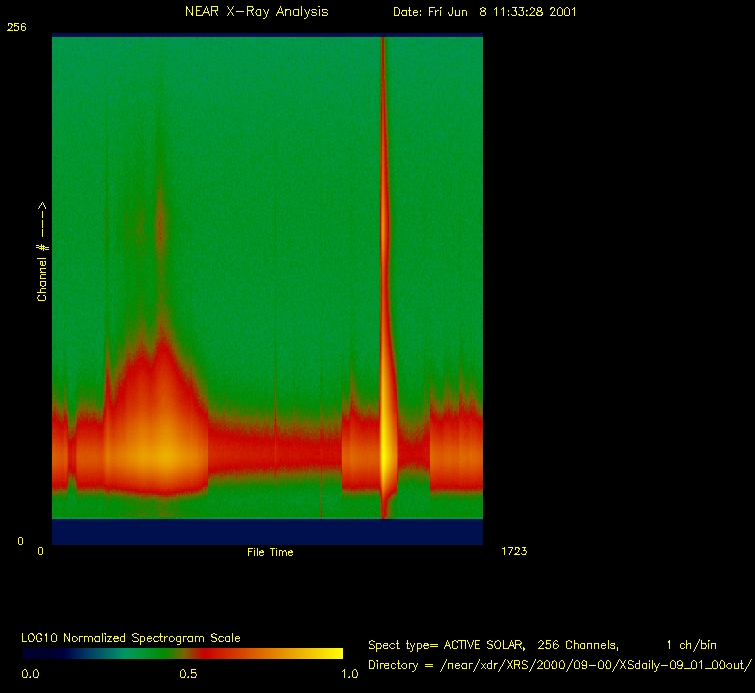Click the 256 y-axis maximum label
This screenshot has height=693, width=755.
(16, 28)
